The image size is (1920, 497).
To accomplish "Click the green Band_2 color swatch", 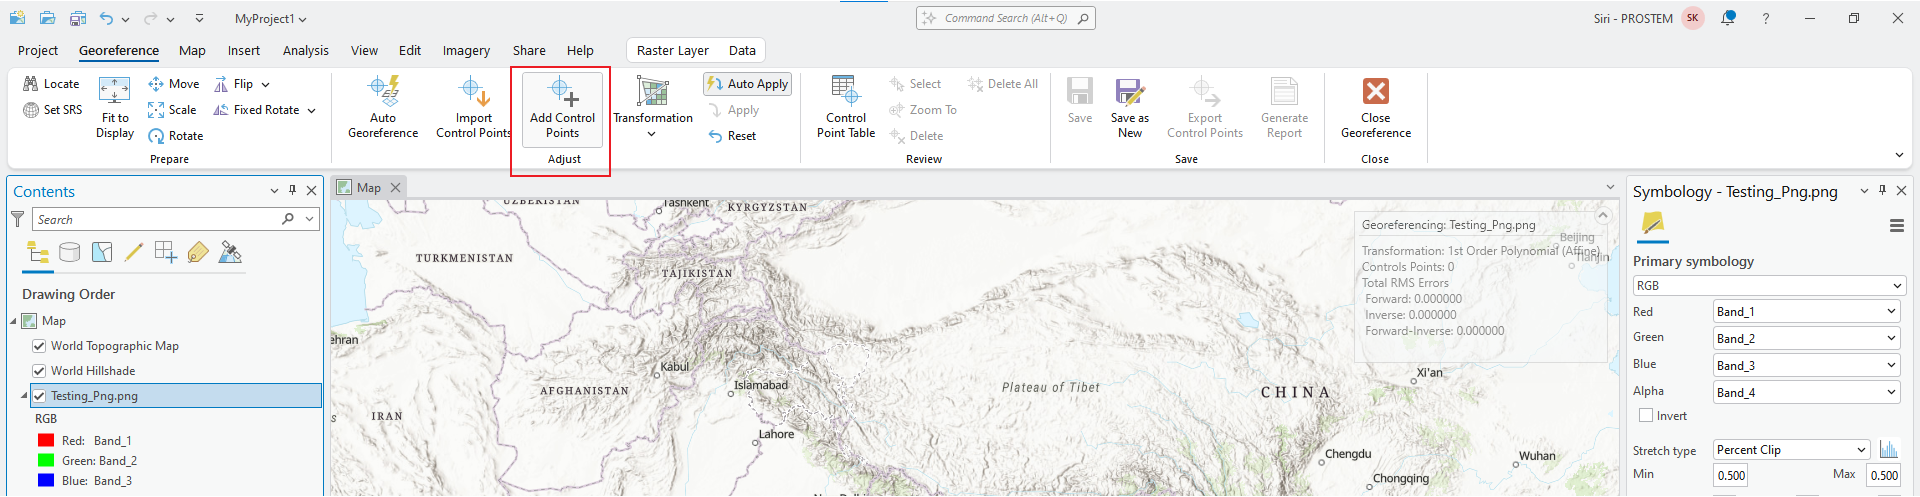I will coord(46,460).
